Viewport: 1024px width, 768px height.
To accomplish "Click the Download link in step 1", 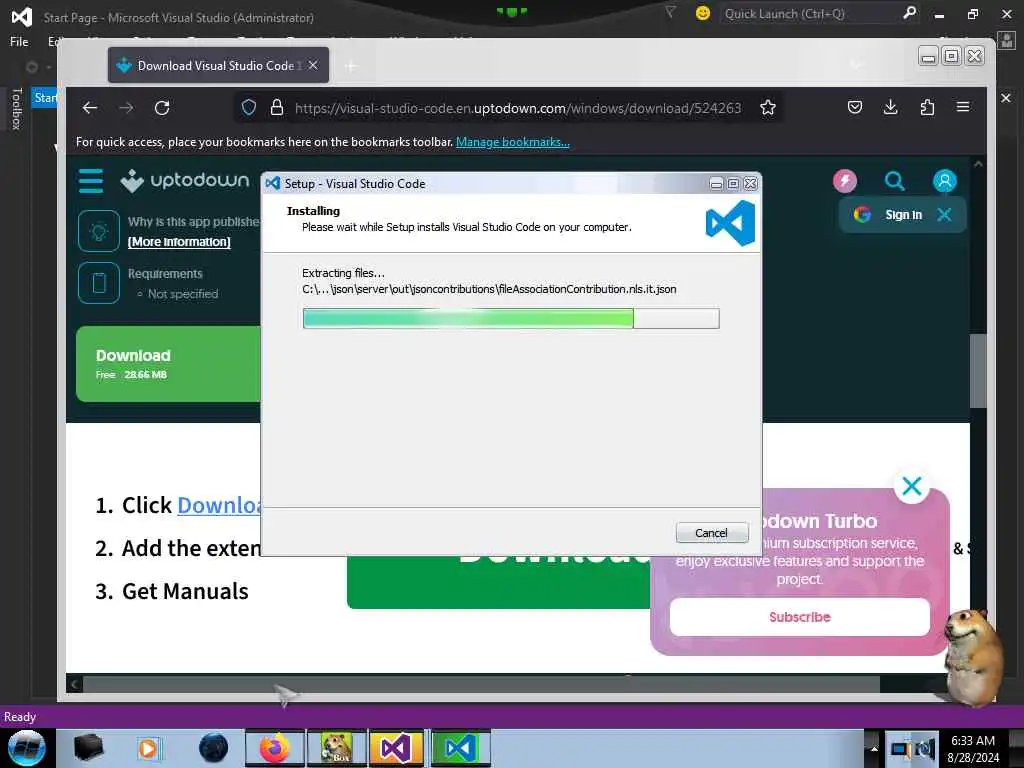I will pyautogui.click(x=219, y=505).
